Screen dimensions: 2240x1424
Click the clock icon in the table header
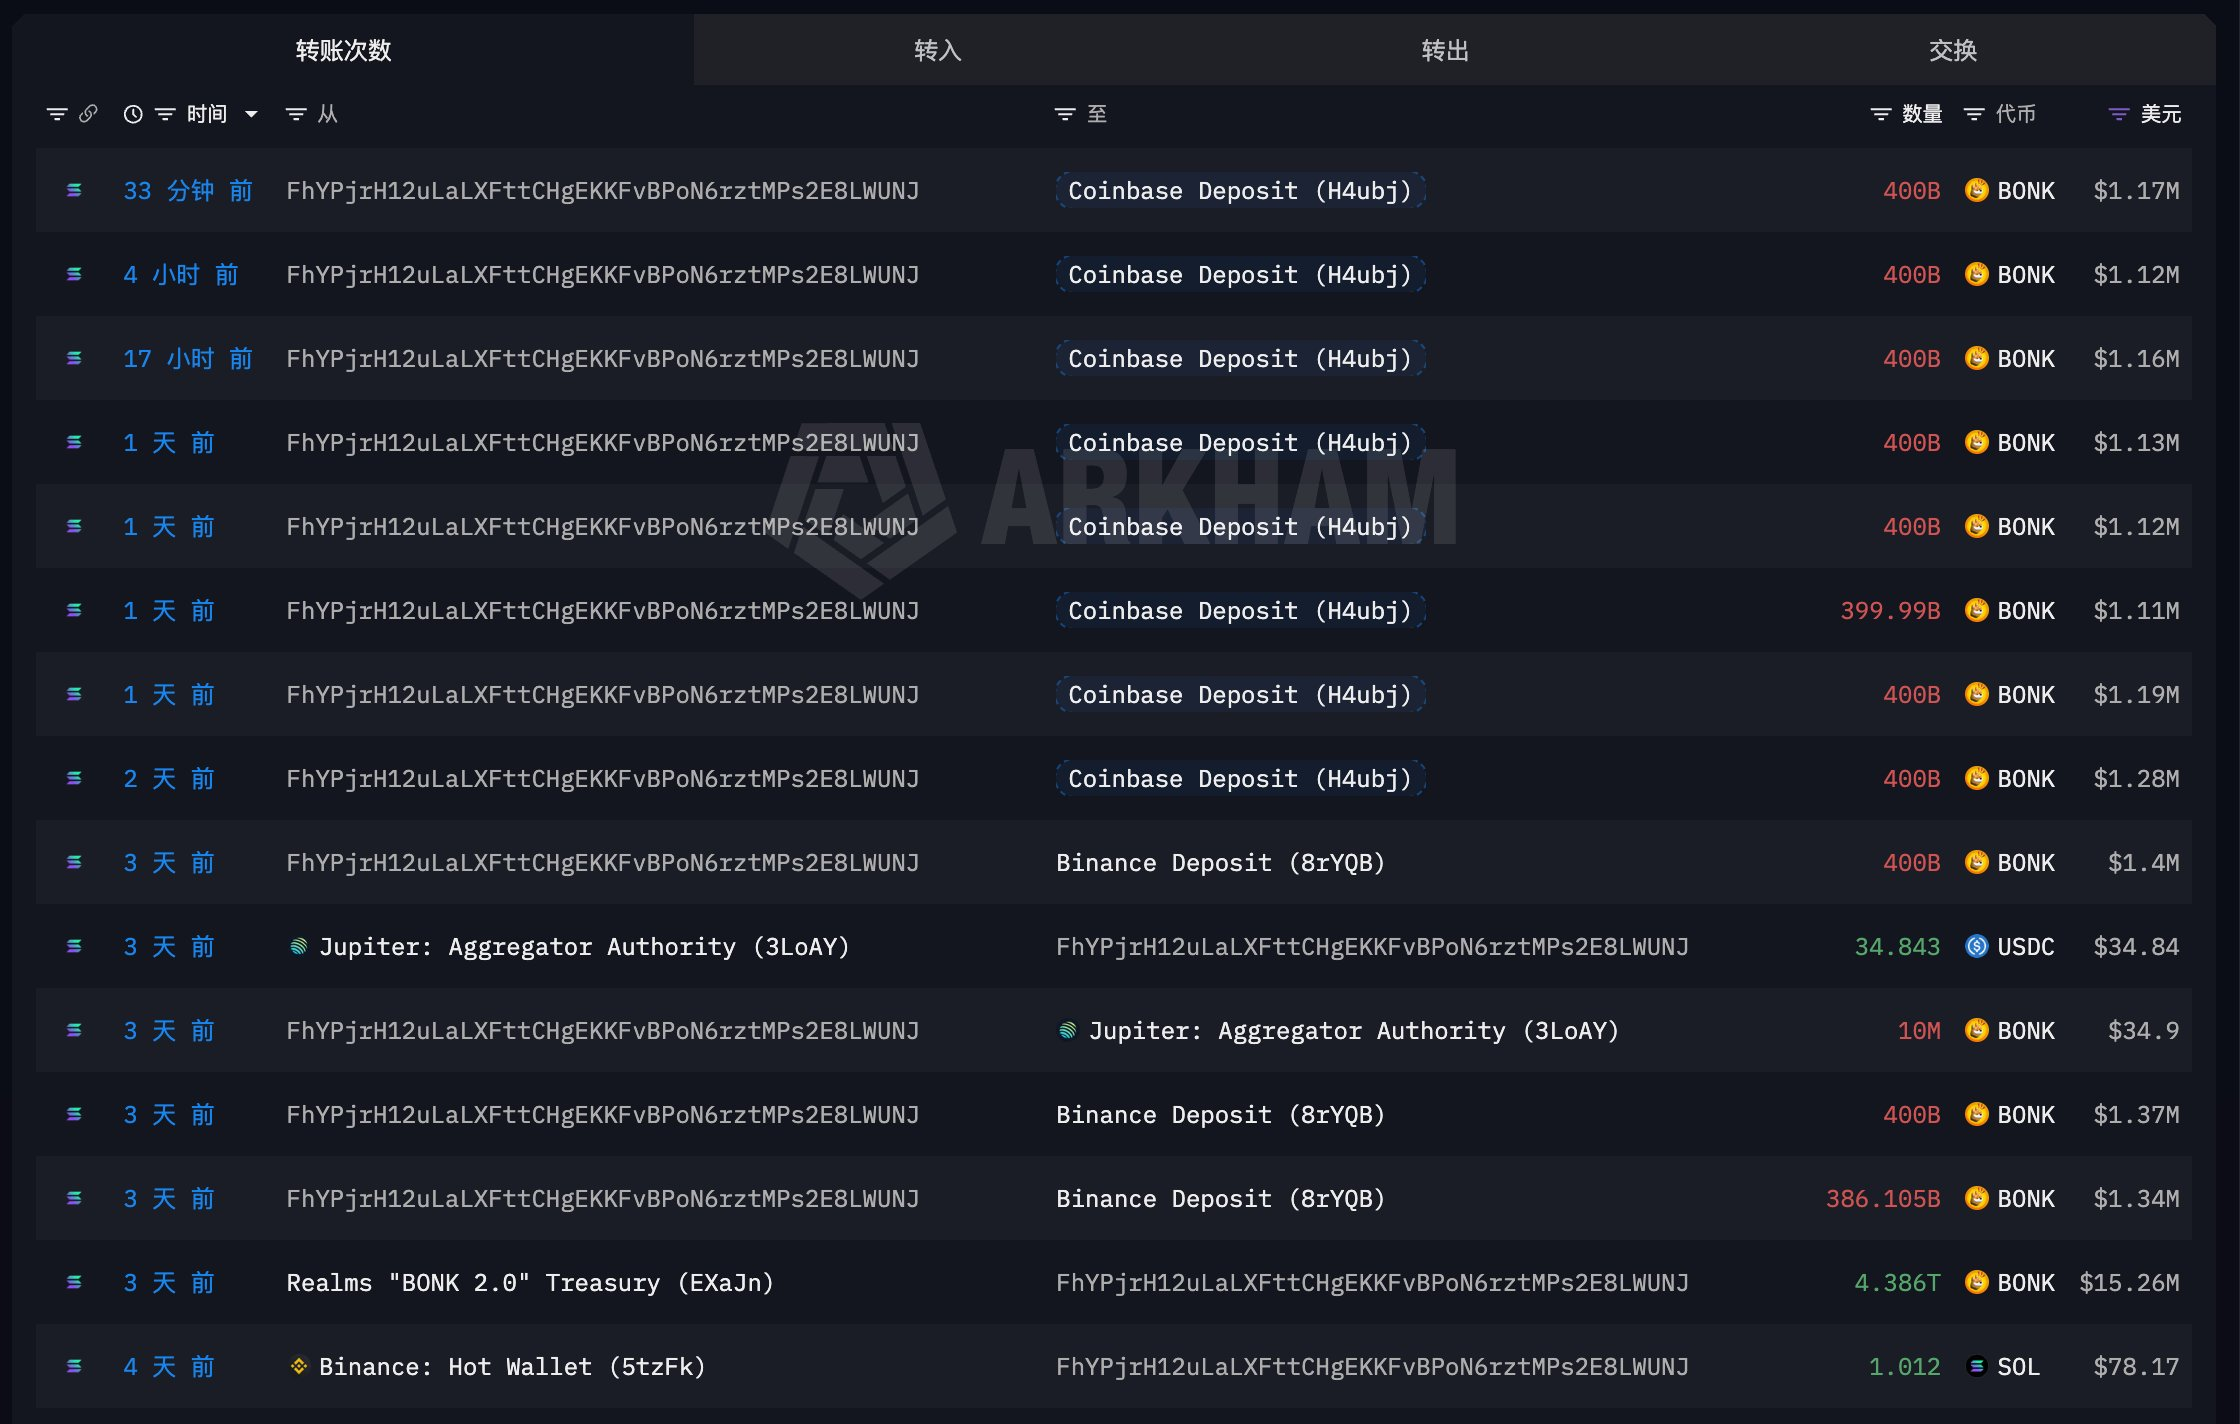(x=133, y=114)
